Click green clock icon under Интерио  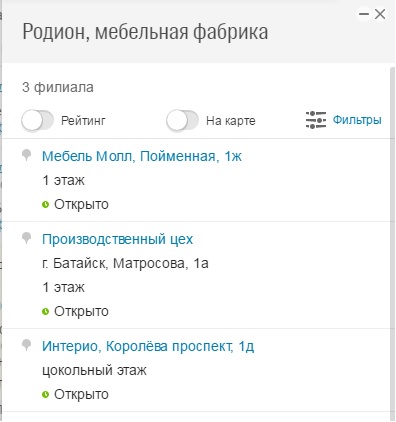46,394
